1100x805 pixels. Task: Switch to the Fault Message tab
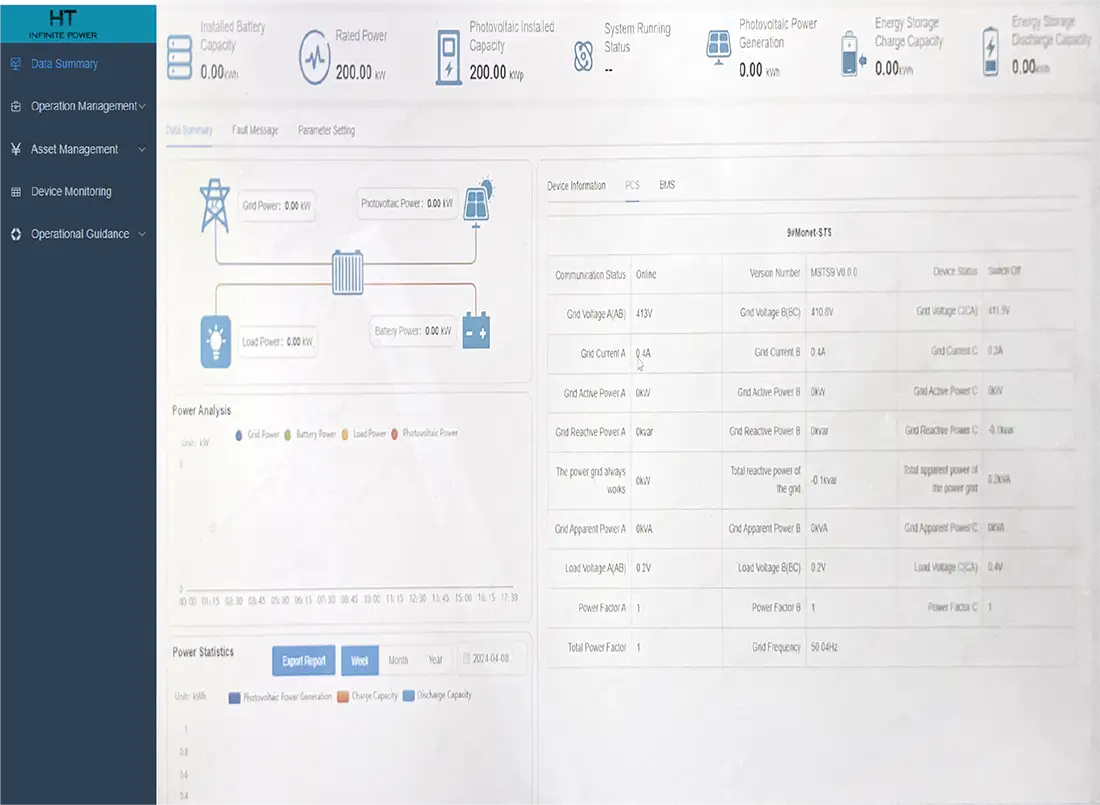point(255,131)
